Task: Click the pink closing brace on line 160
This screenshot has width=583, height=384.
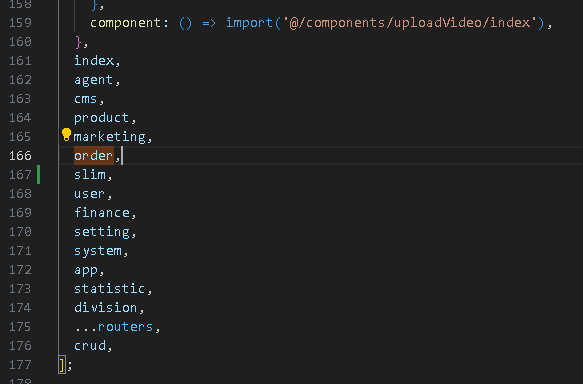Action: [78, 42]
